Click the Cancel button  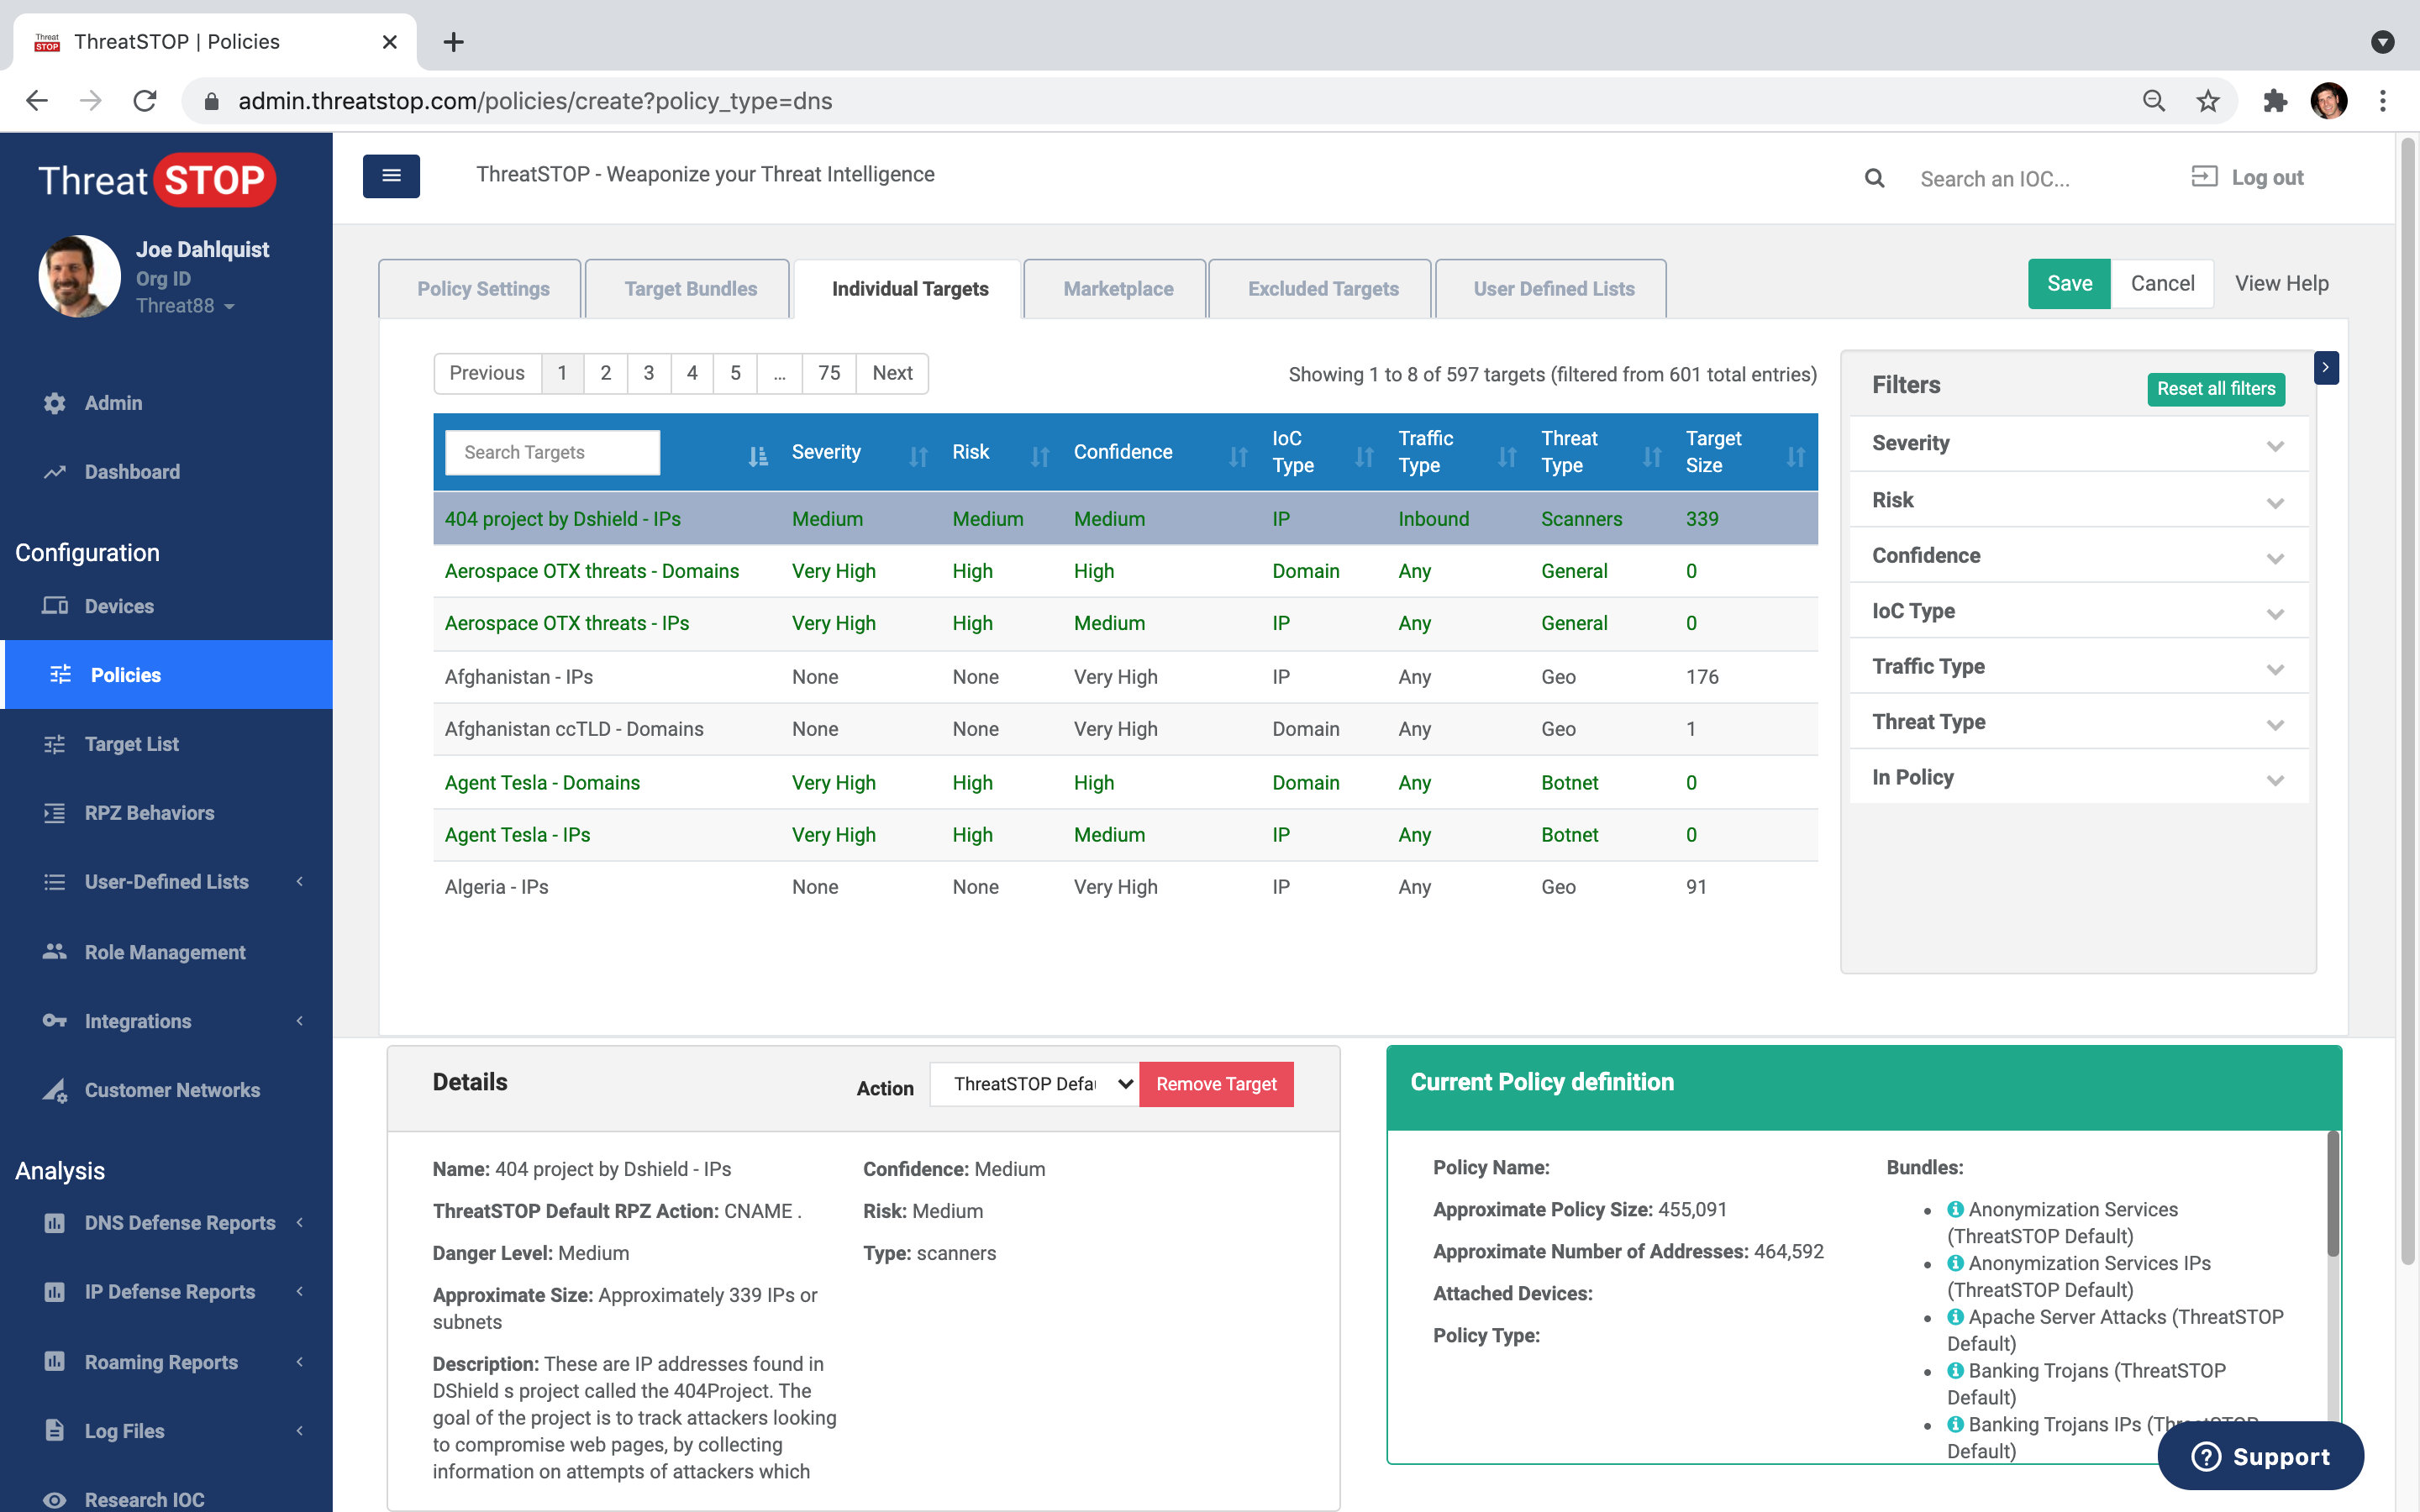pyautogui.click(x=2162, y=284)
